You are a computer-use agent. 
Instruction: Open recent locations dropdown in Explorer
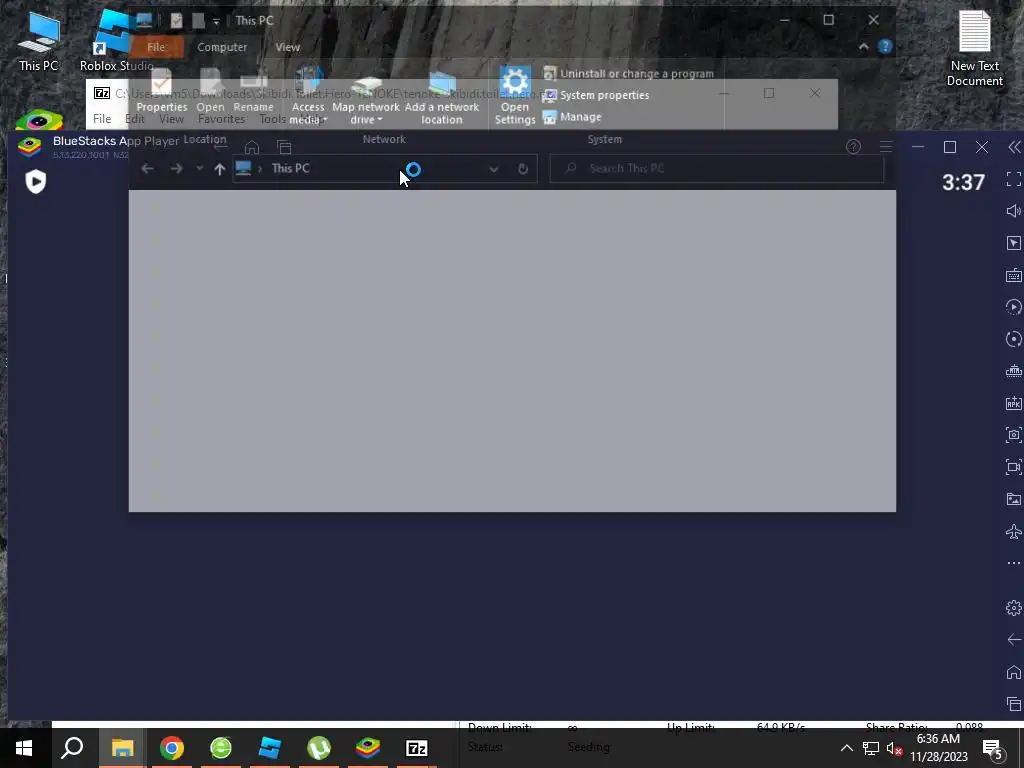click(199, 168)
